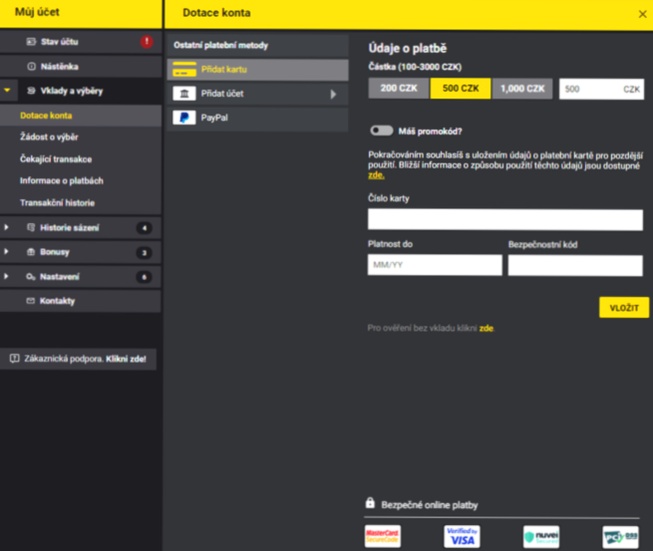Select the Přidat kartu payment method
Viewport: 653px width, 551px height.
pyautogui.click(x=258, y=70)
